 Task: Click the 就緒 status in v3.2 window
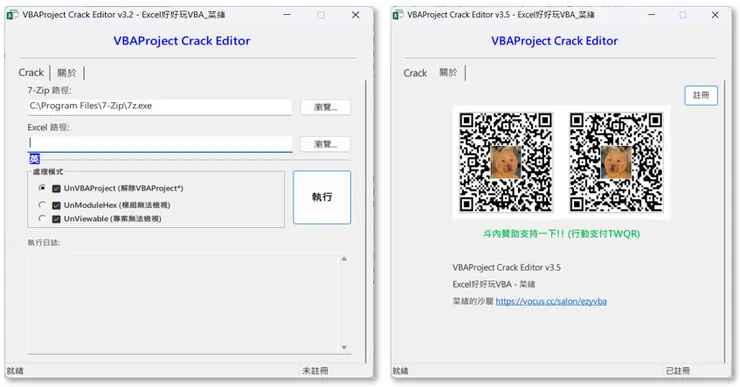click(x=15, y=371)
